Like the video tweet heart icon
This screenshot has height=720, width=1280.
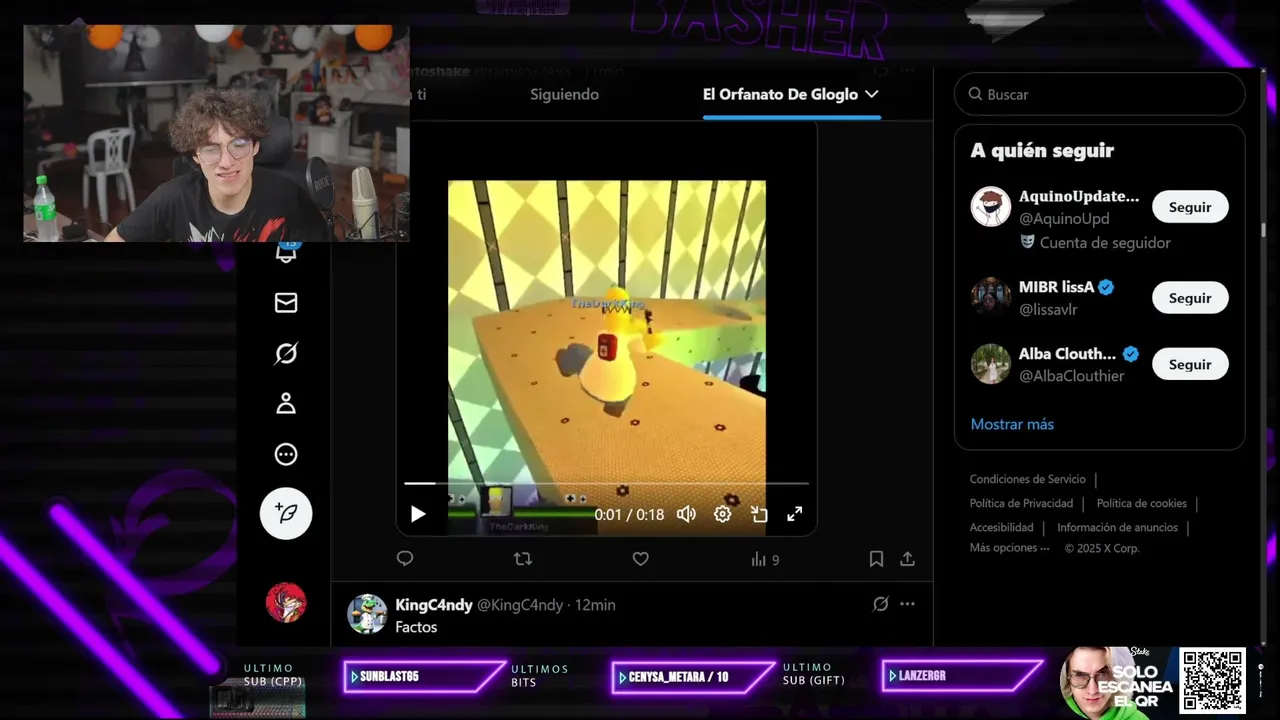click(x=641, y=559)
